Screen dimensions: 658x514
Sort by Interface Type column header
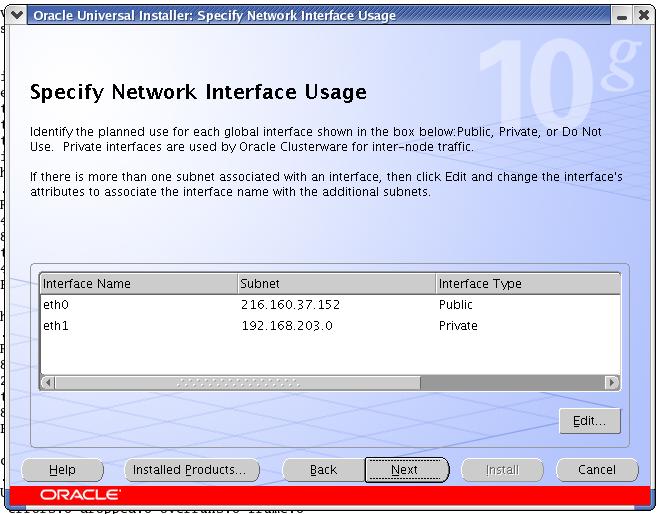coord(528,284)
